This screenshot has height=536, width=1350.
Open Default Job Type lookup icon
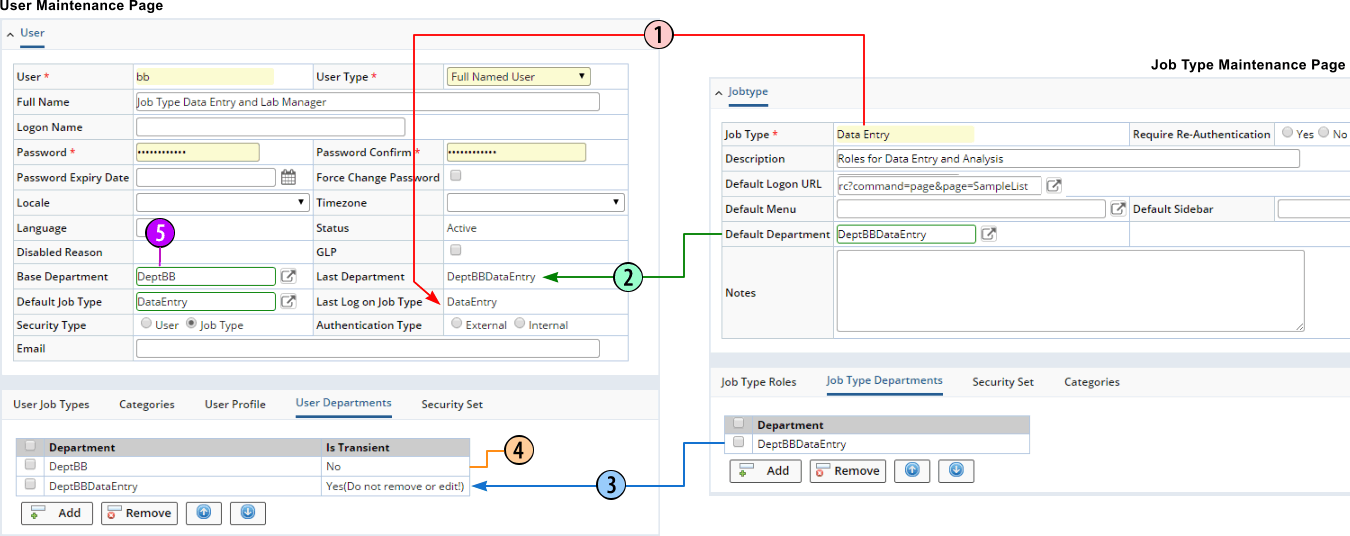(x=288, y=301)
